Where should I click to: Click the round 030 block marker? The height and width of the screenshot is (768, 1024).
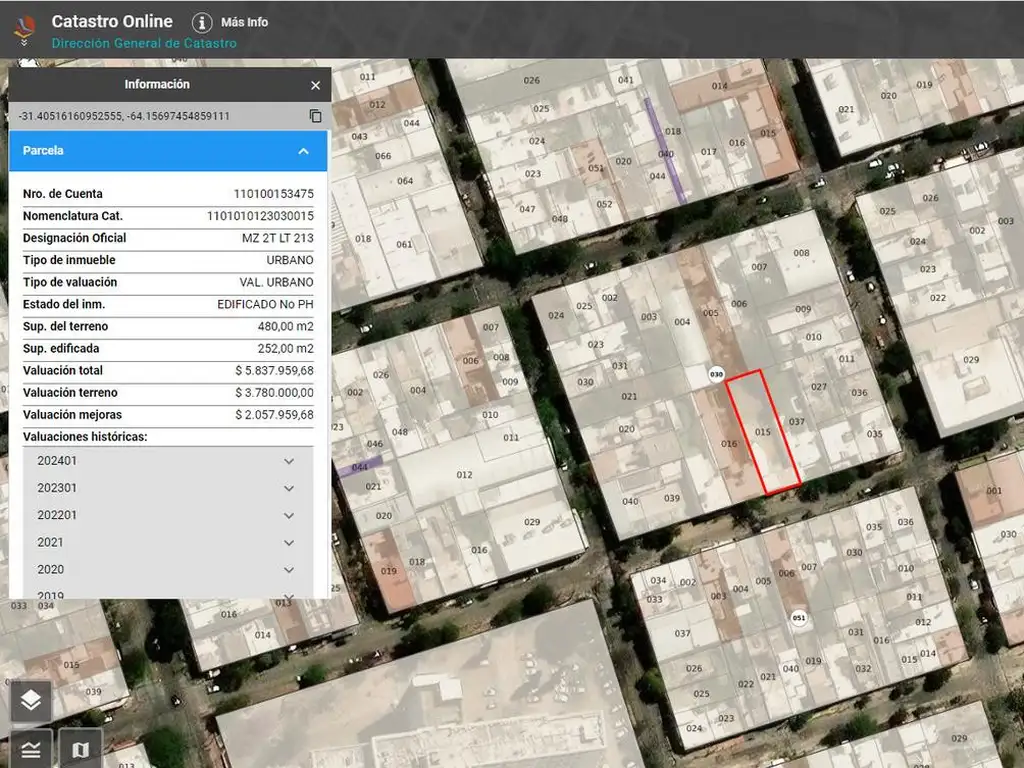click(716, 374)
